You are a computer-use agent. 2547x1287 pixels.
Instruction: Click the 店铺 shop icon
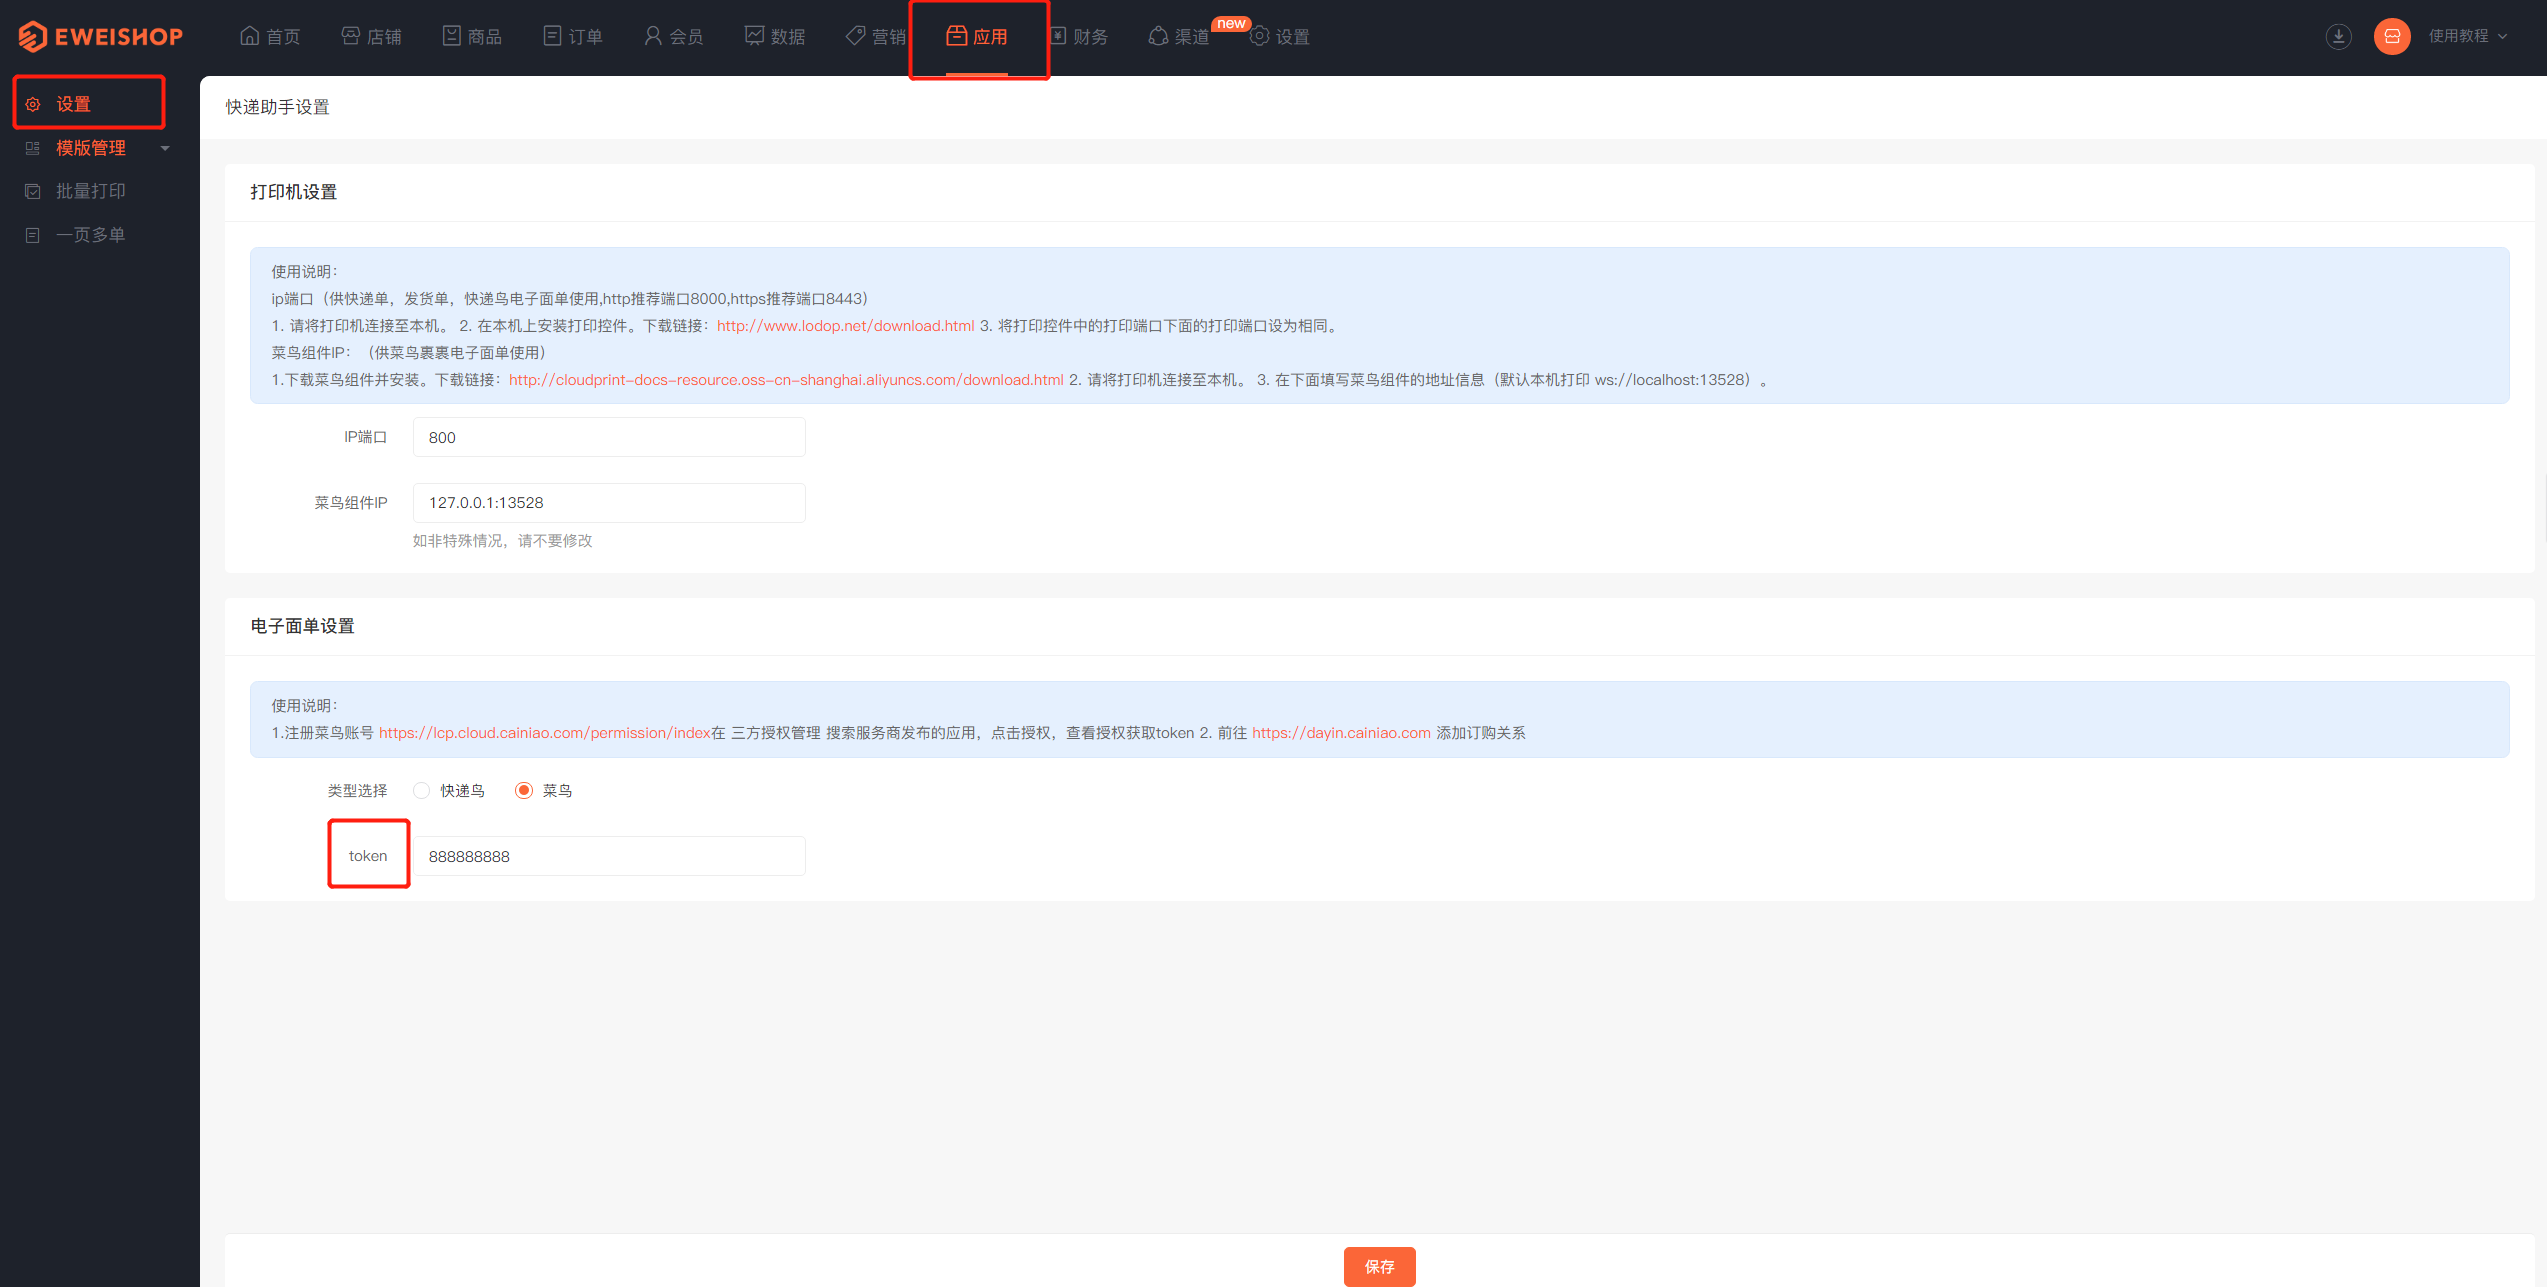click(x=351, y=36)
